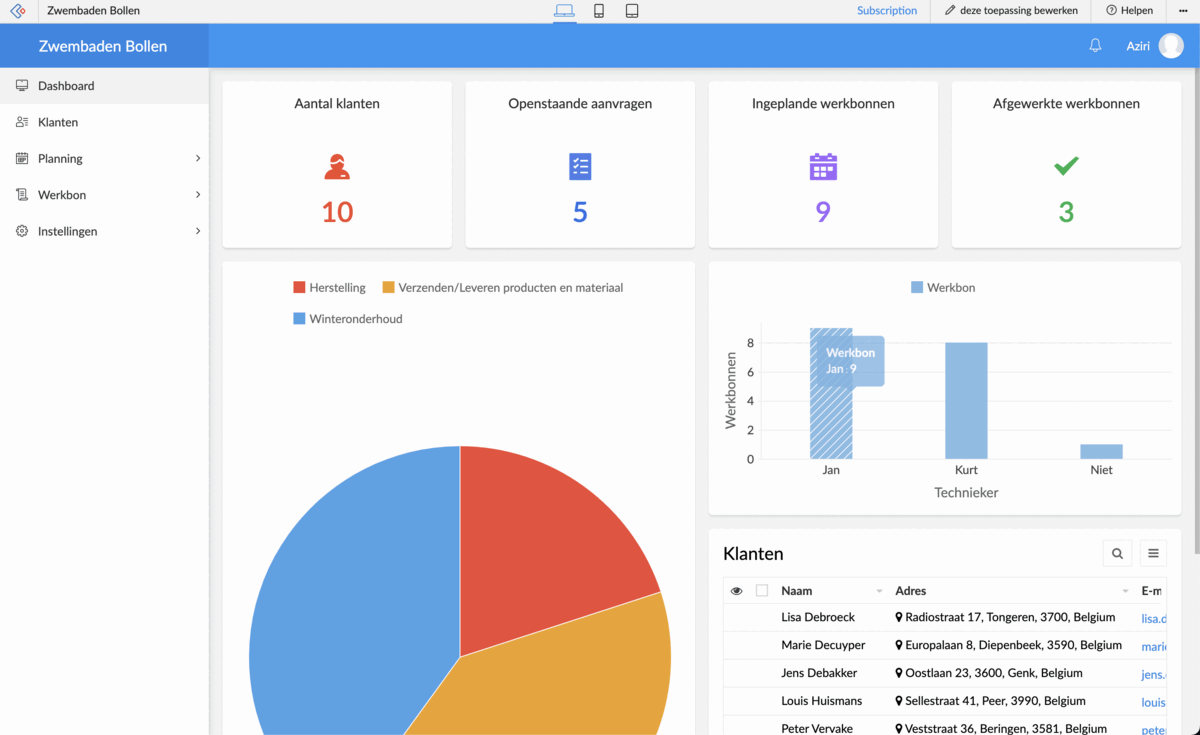
Task: Toggle Werkbon series in bar chart legend
Action: [x=942, y=288]
